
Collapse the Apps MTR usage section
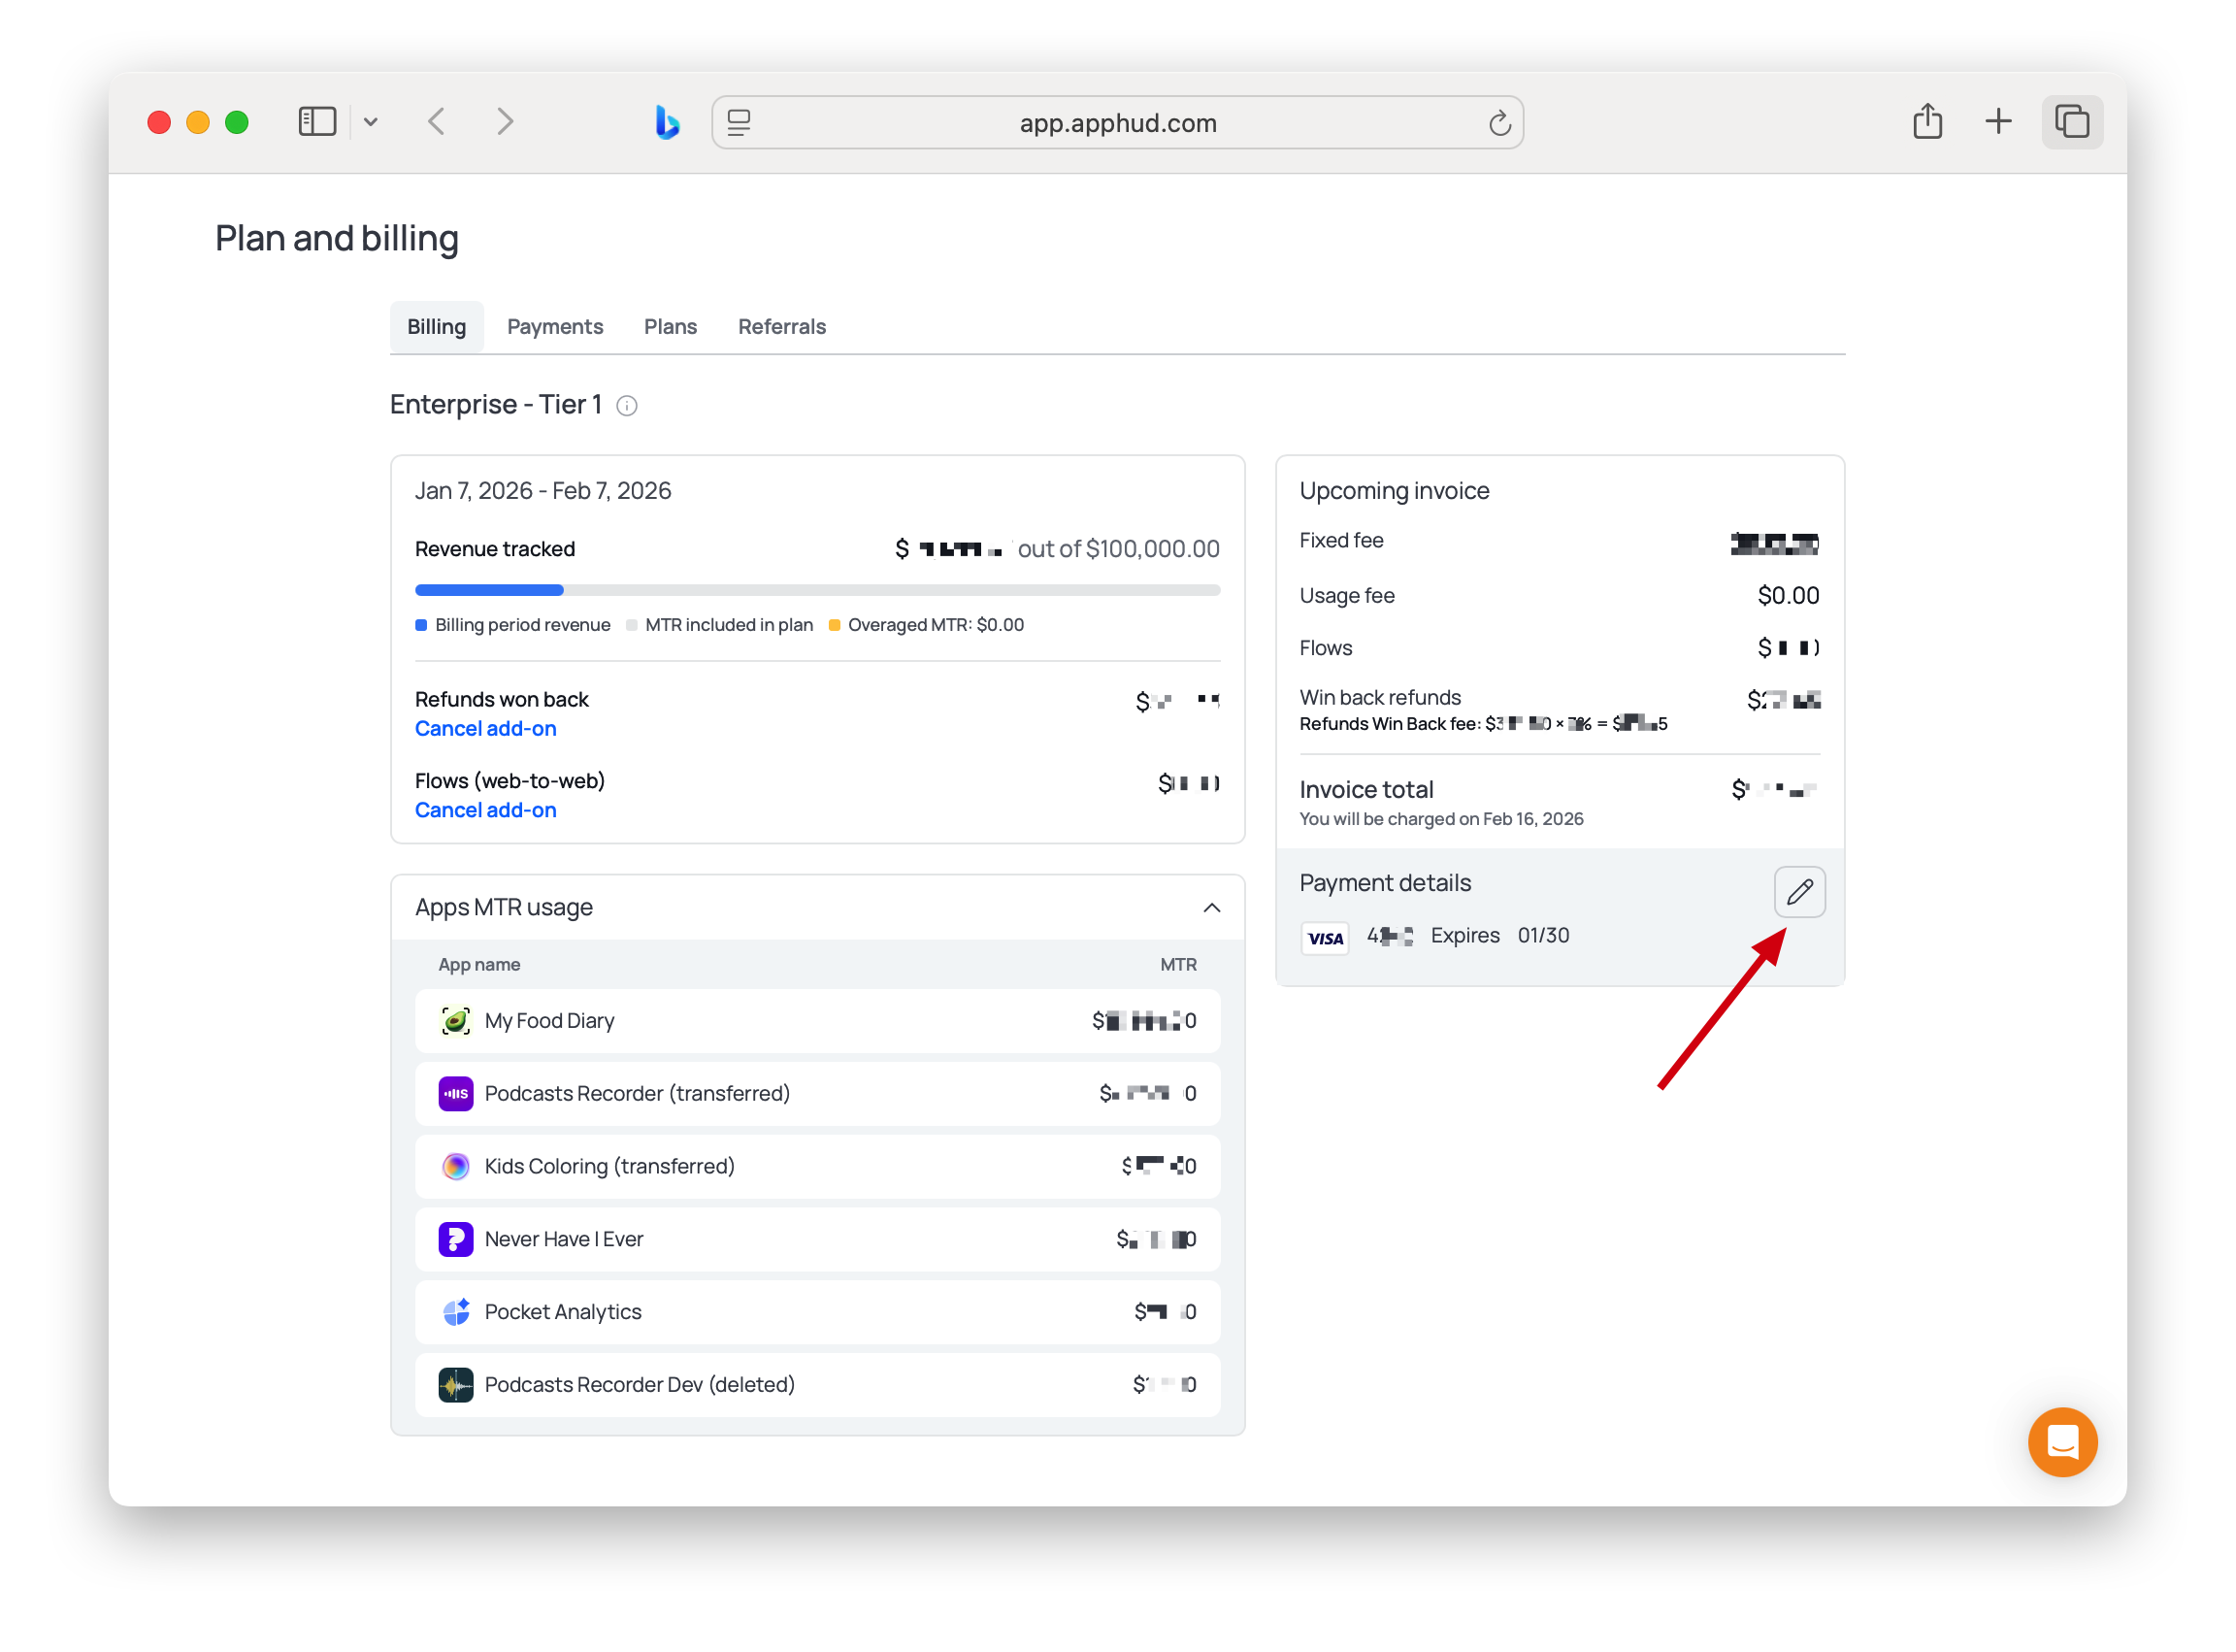pos(1211,907)
